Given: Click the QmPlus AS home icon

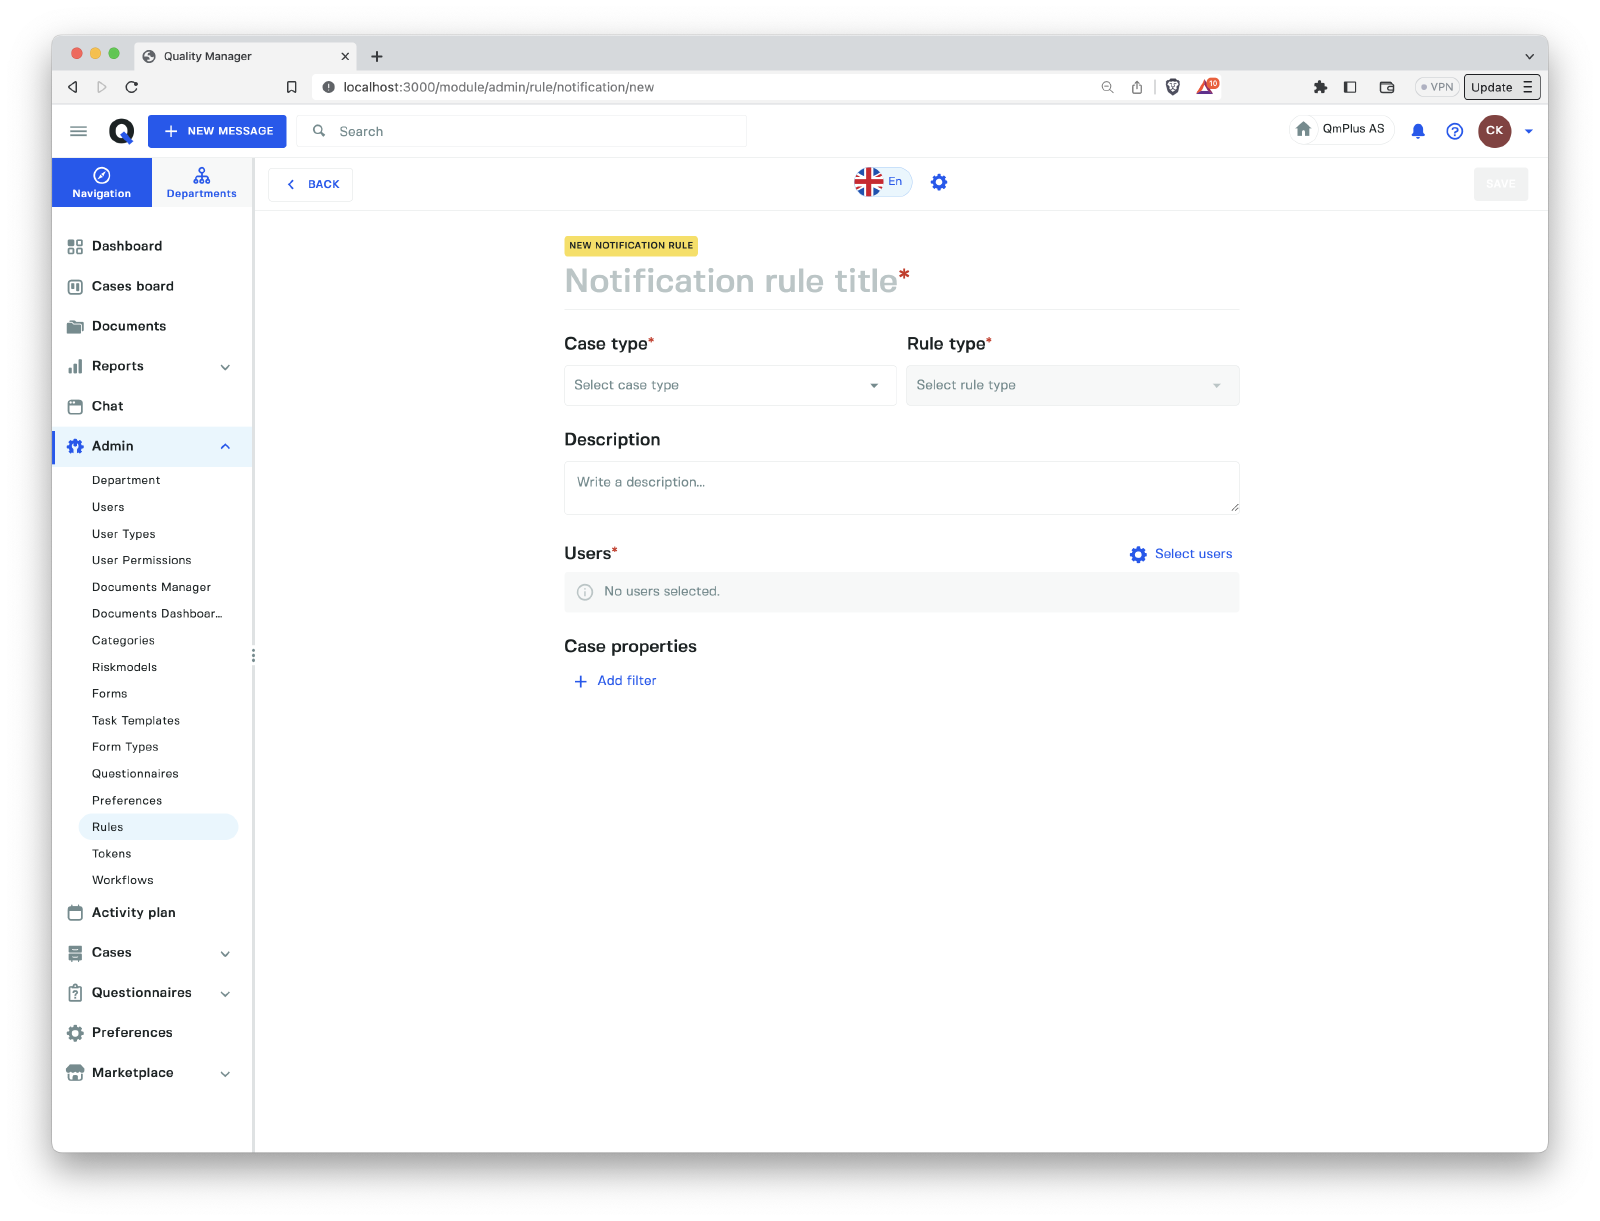Looking at the screenshot, I should pyautogui.click(x=1303, y=129).
